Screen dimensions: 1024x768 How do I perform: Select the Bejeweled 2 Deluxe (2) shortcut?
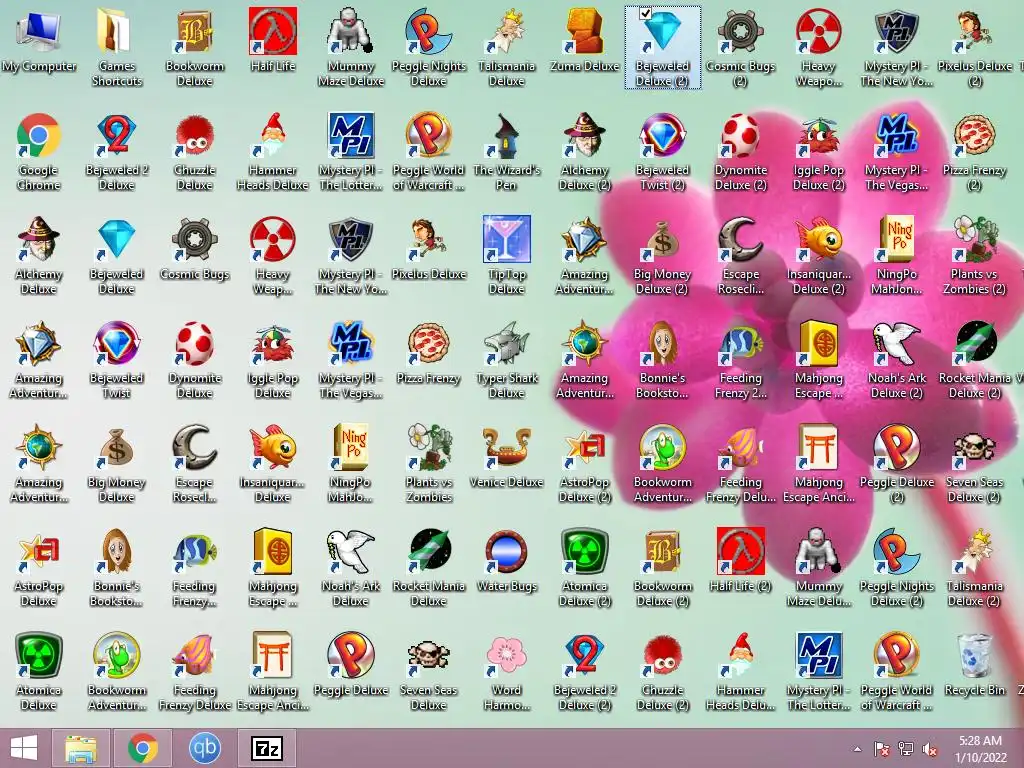(x=584, y=671)
